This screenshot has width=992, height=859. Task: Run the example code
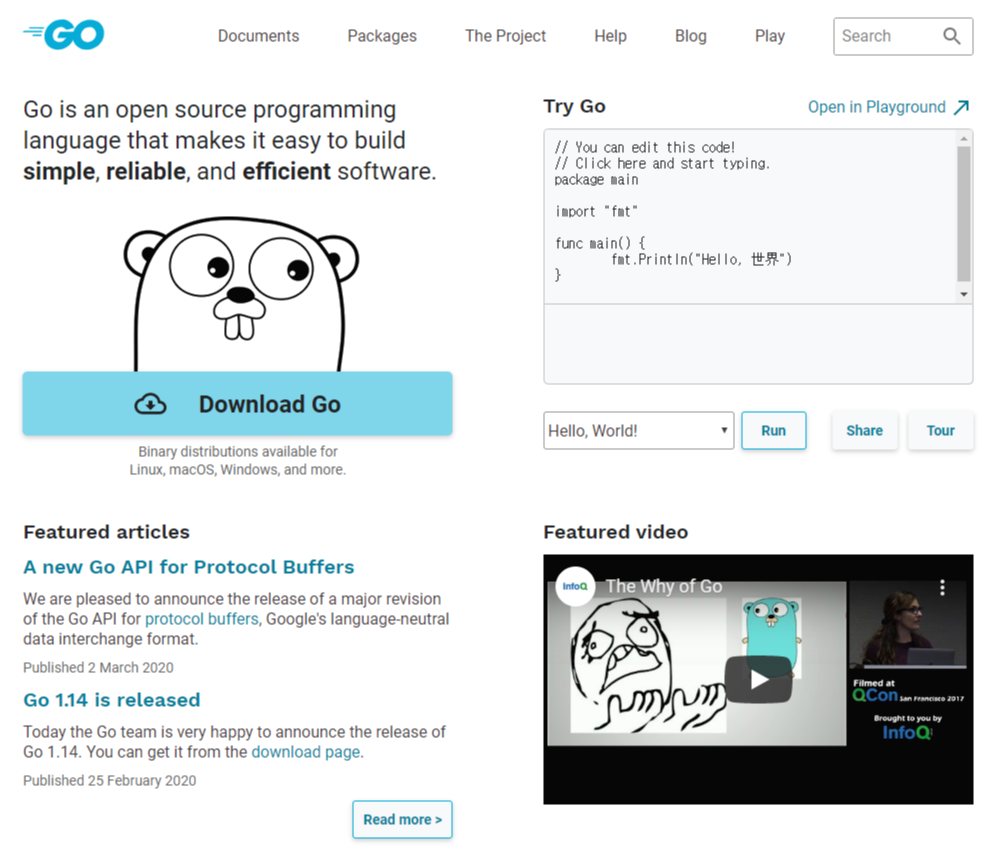tap(773, 431)
